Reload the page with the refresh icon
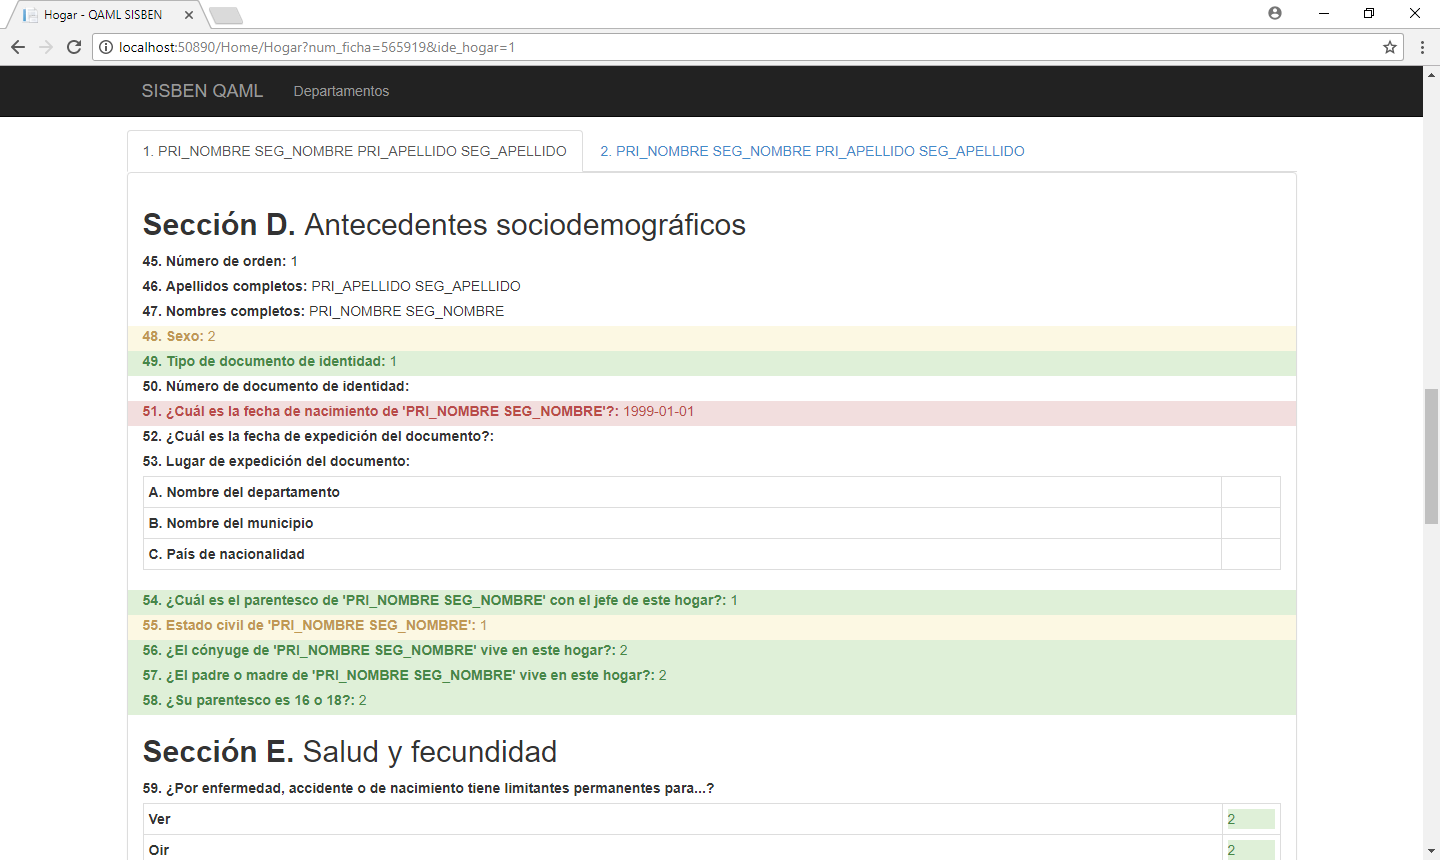 [74, 47]
